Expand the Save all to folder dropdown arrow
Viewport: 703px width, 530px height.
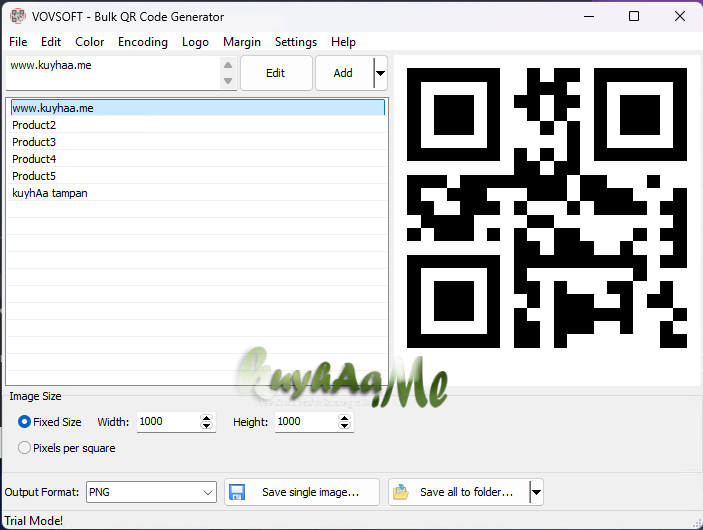pyautogui.click(x=536, y=492)
